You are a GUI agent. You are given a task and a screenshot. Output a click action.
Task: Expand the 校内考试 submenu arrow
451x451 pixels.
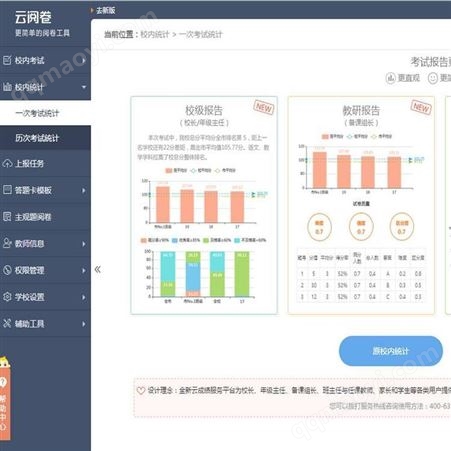84,61
